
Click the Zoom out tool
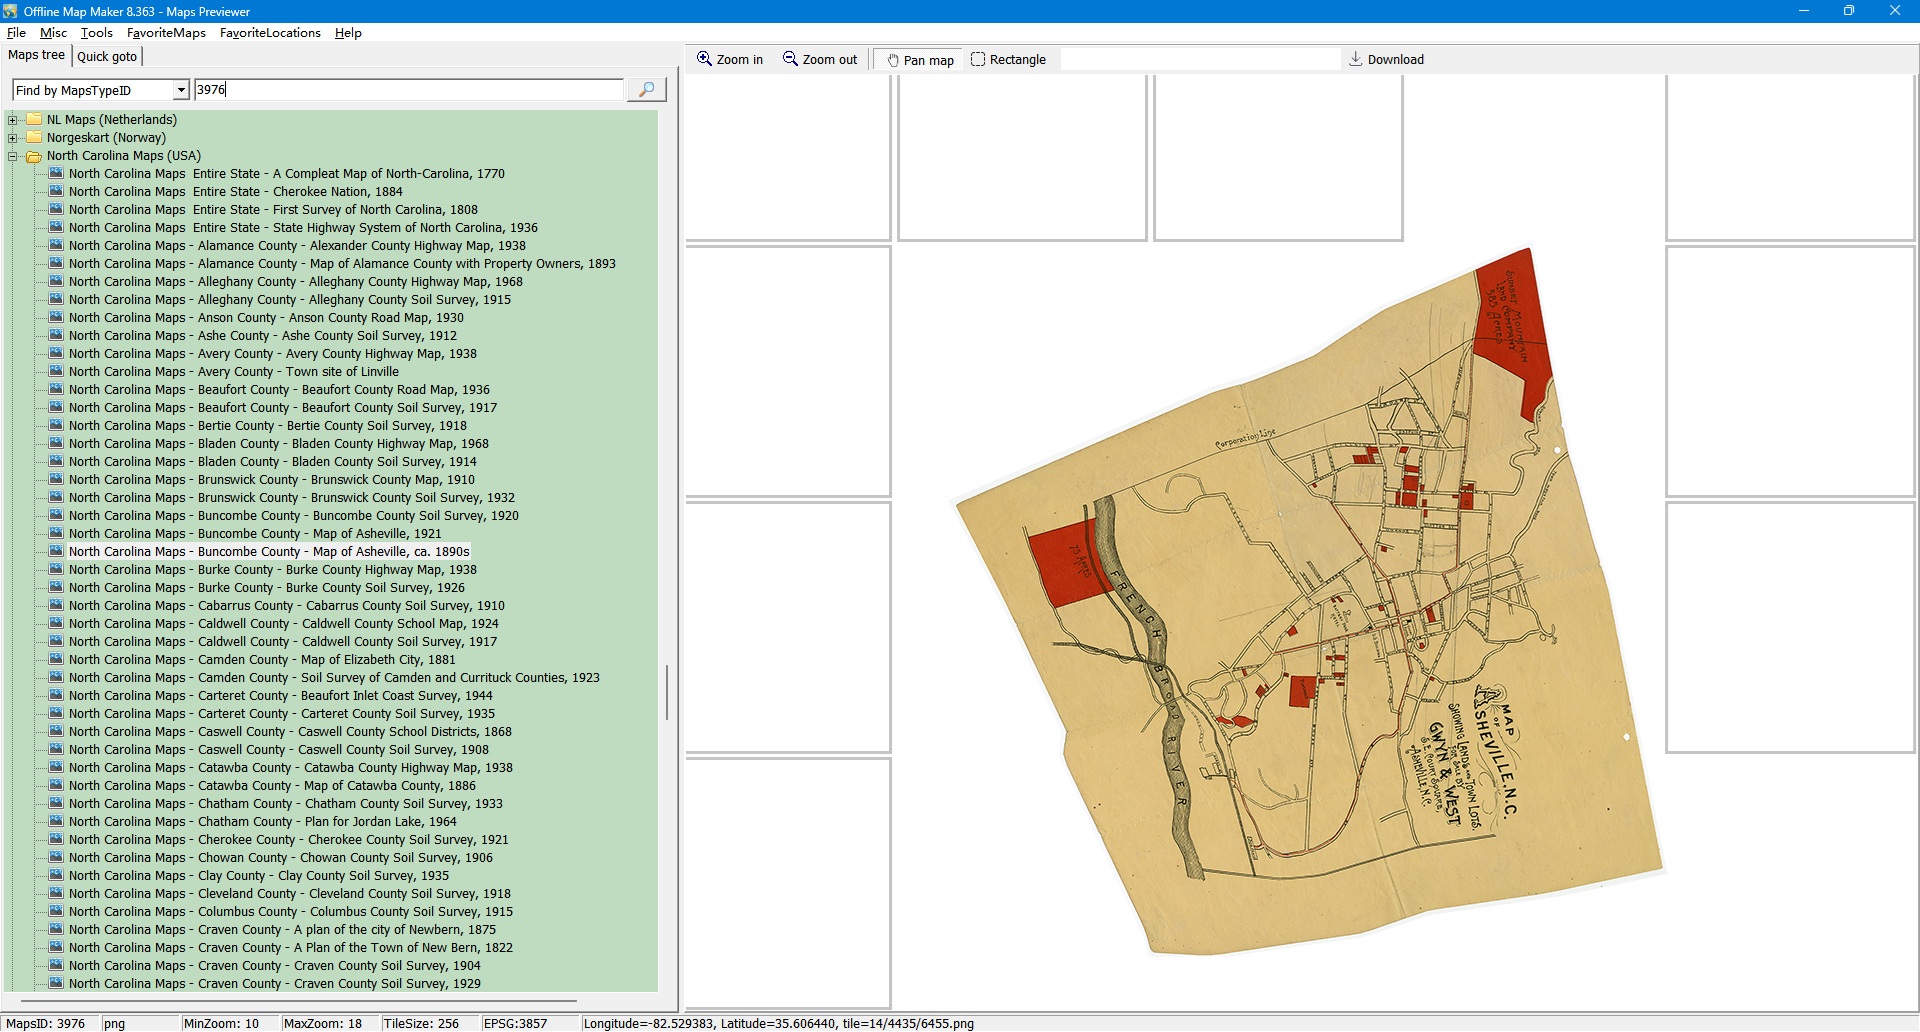(x=820, y=60)
